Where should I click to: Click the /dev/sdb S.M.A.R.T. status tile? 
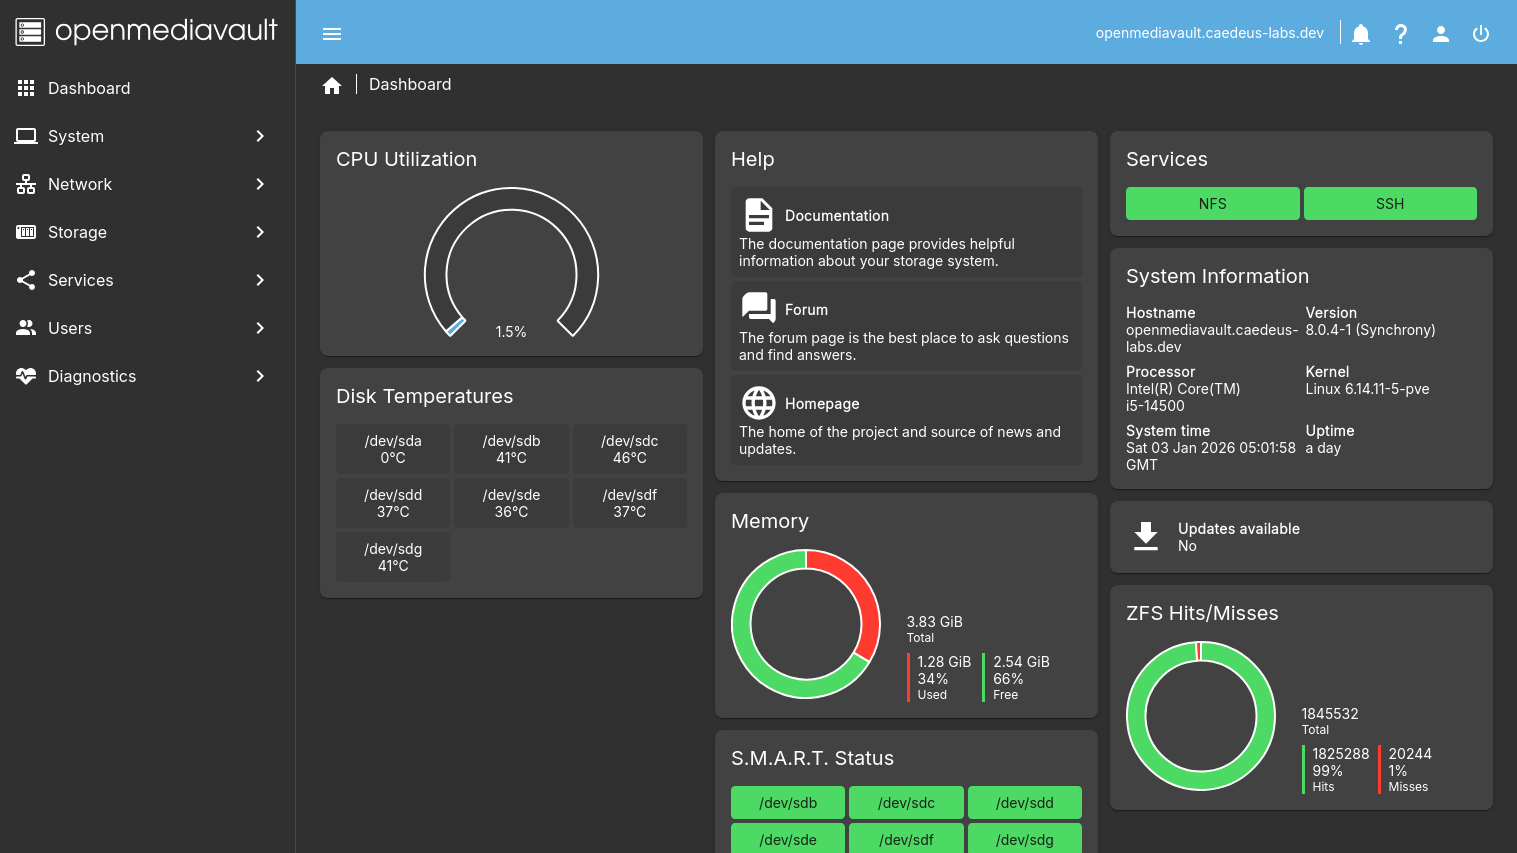pos(788,803)
